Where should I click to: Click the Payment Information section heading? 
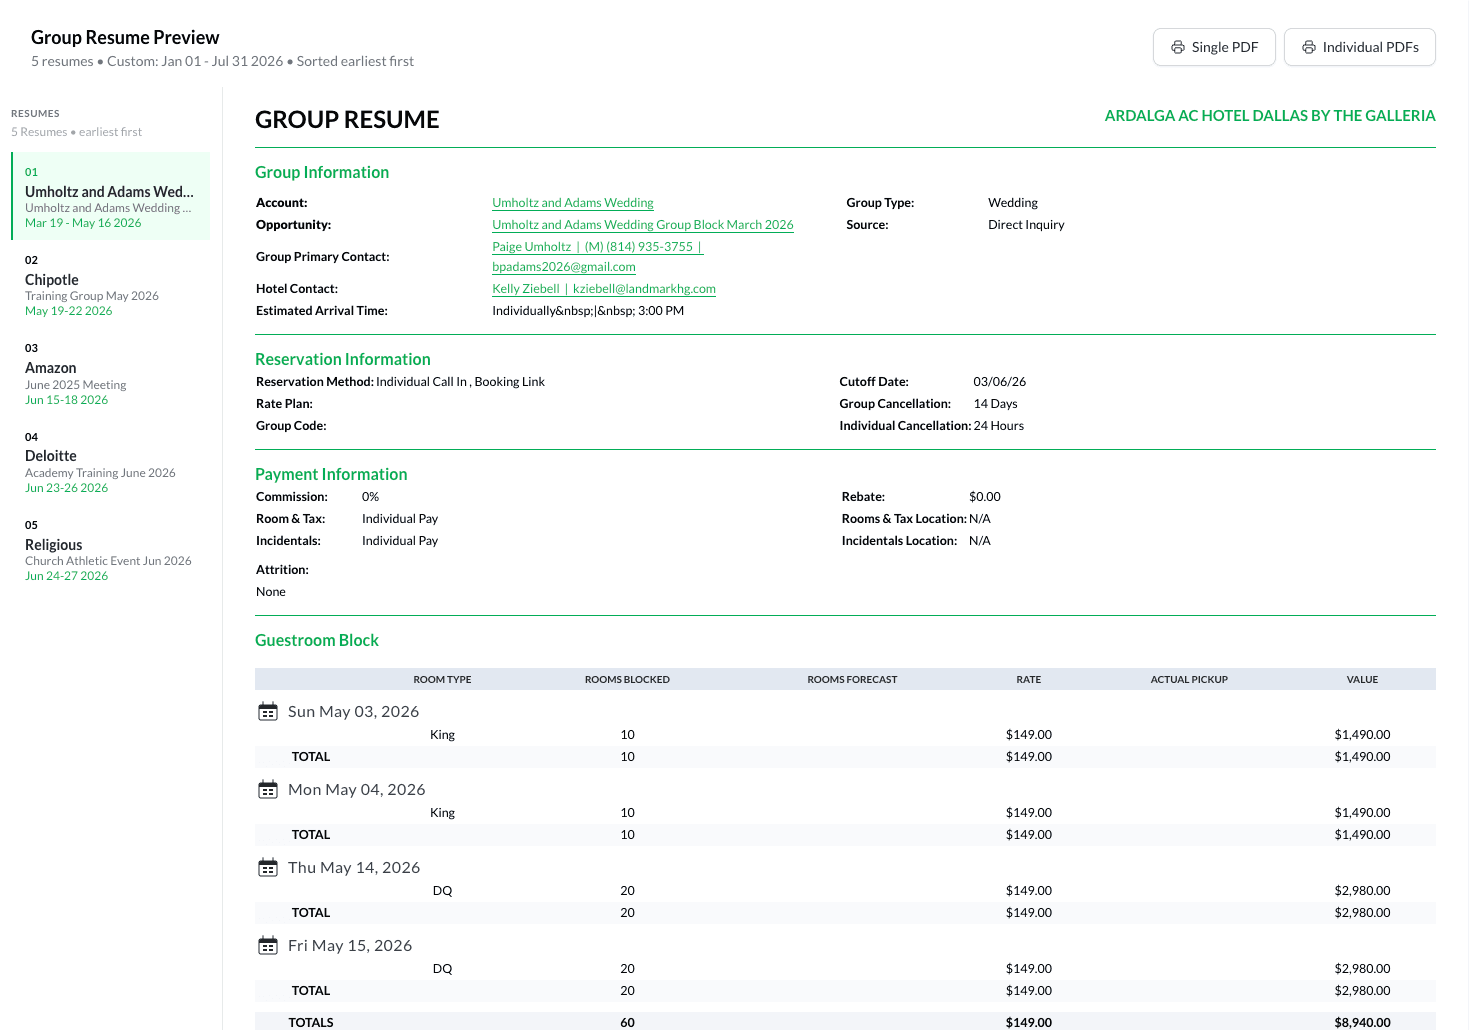tap(331, 474)
